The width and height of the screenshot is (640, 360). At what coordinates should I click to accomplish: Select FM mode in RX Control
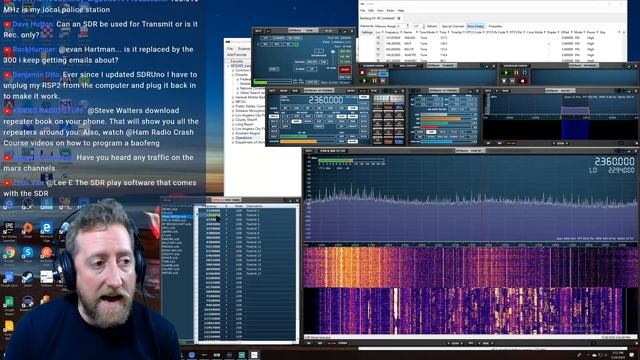[308, 108]
